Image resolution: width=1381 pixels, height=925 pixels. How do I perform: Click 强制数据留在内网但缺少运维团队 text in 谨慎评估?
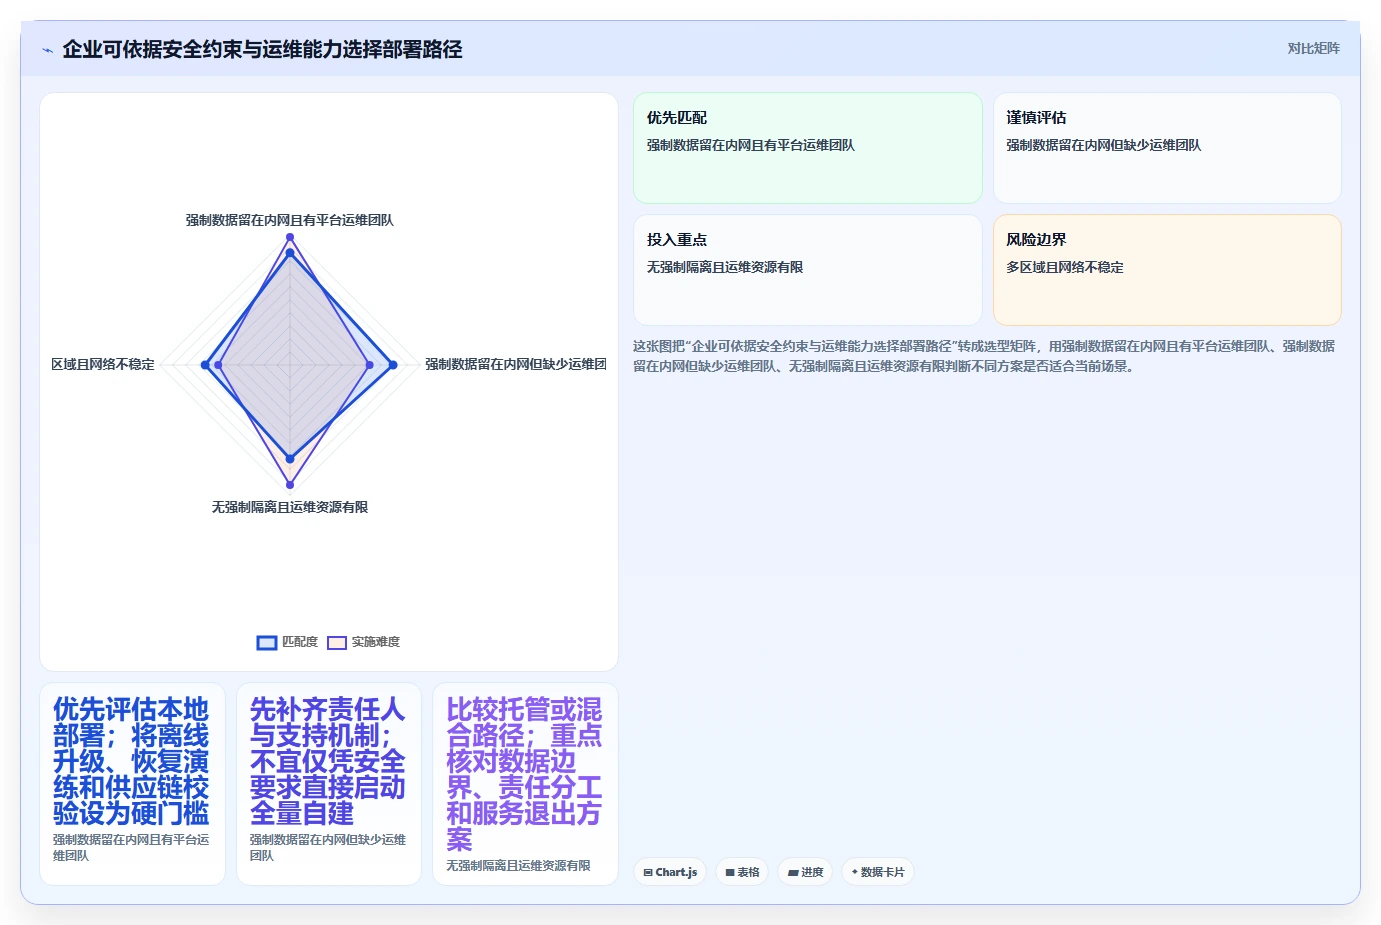tap(1104, 146)
